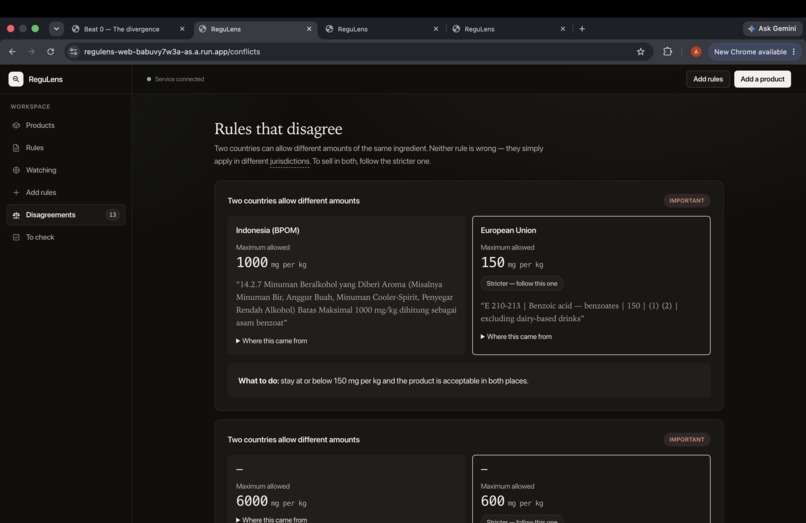Click the Ask Gemini button
Image resolution: width=806 pixels, height=523 pixels.
[772, 29]
